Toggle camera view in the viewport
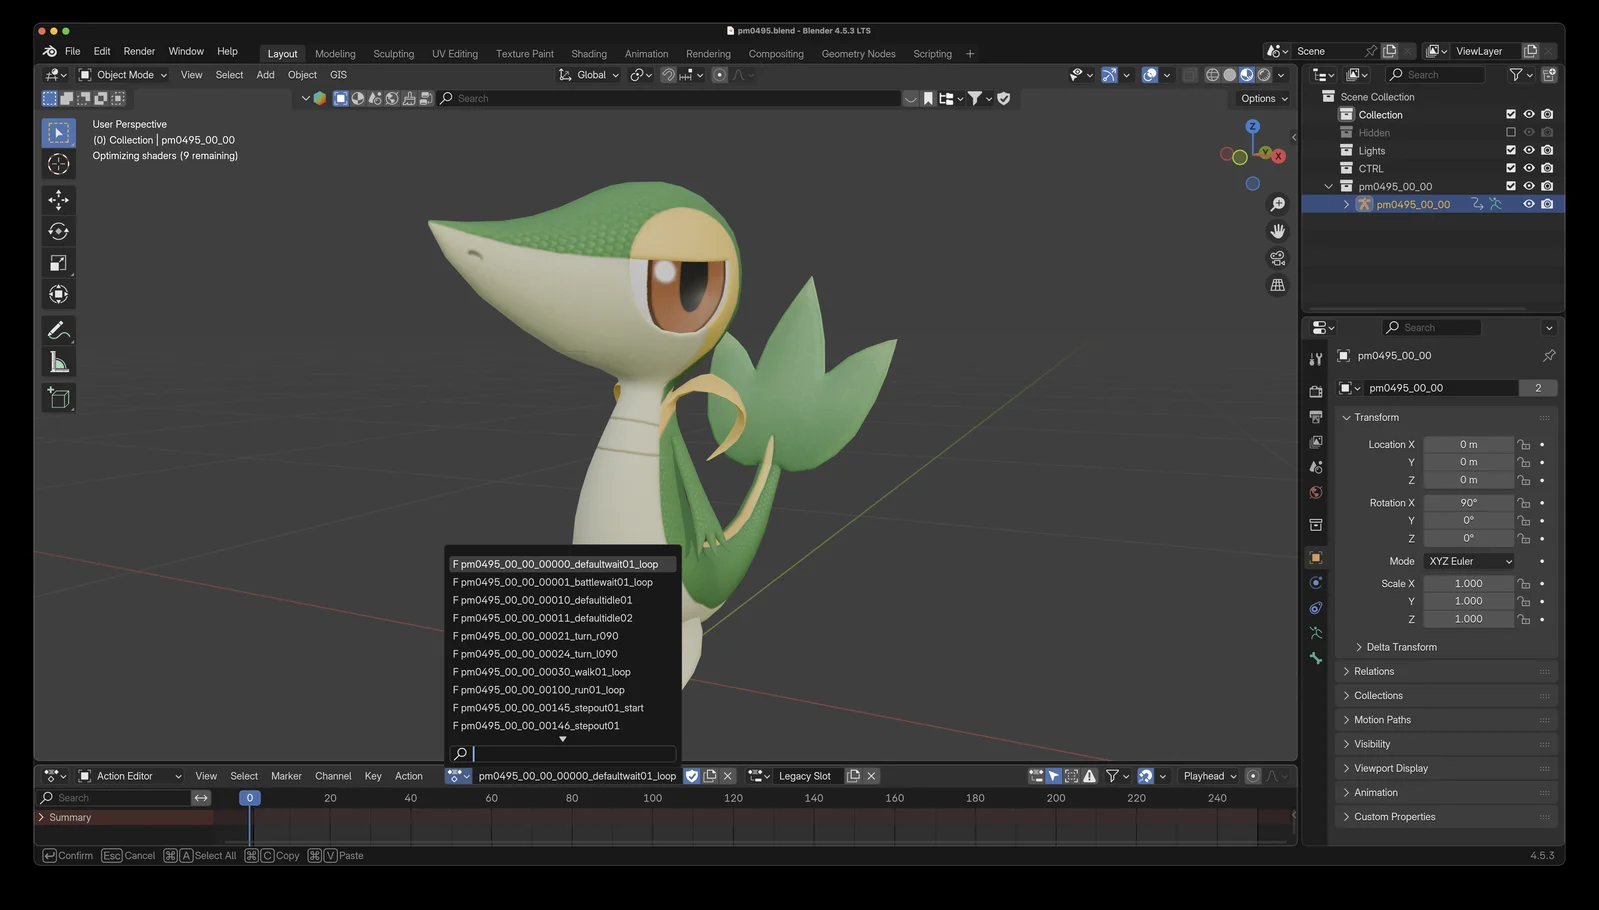 coord(1277,258)
